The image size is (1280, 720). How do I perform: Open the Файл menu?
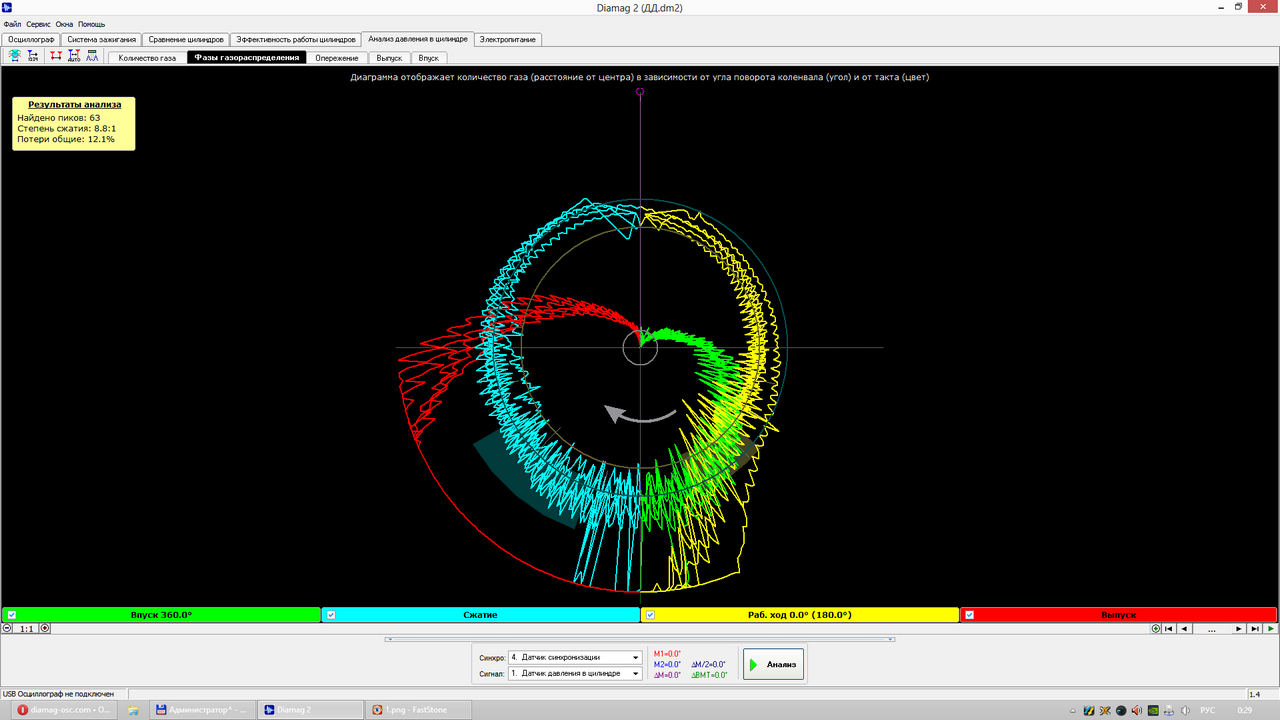click(13, 23)
